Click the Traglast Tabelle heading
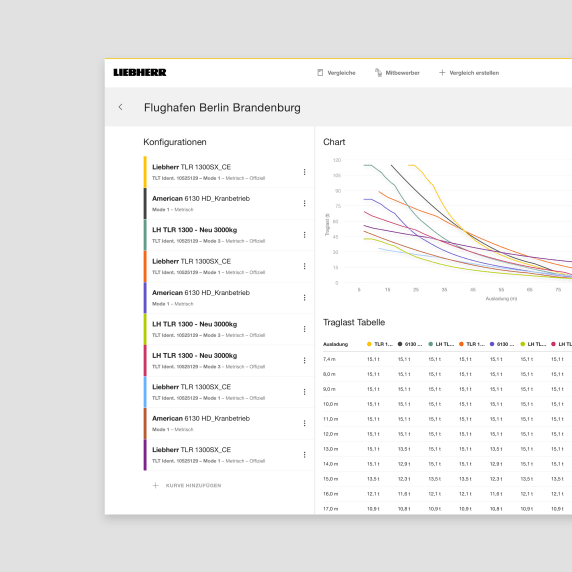The height and width of the screenshot is (572, 572). click(x=354, y=322)
